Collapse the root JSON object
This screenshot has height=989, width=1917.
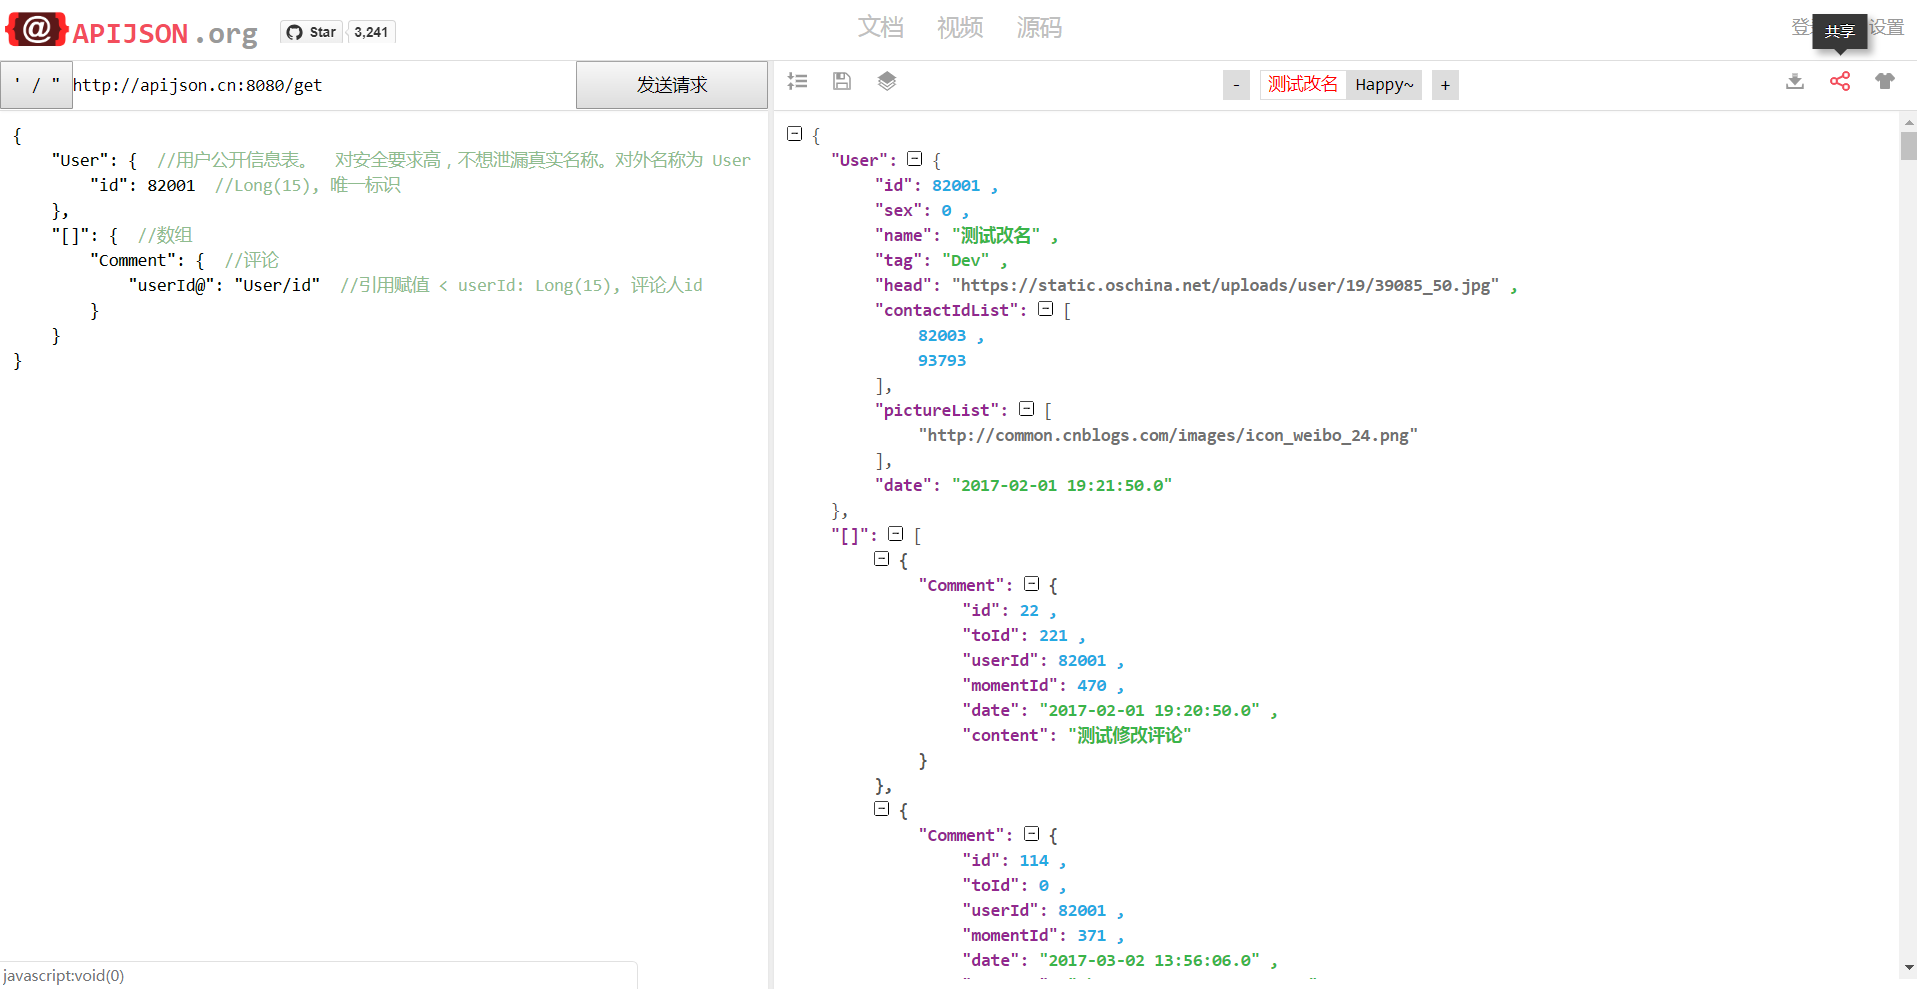(795, 134)
